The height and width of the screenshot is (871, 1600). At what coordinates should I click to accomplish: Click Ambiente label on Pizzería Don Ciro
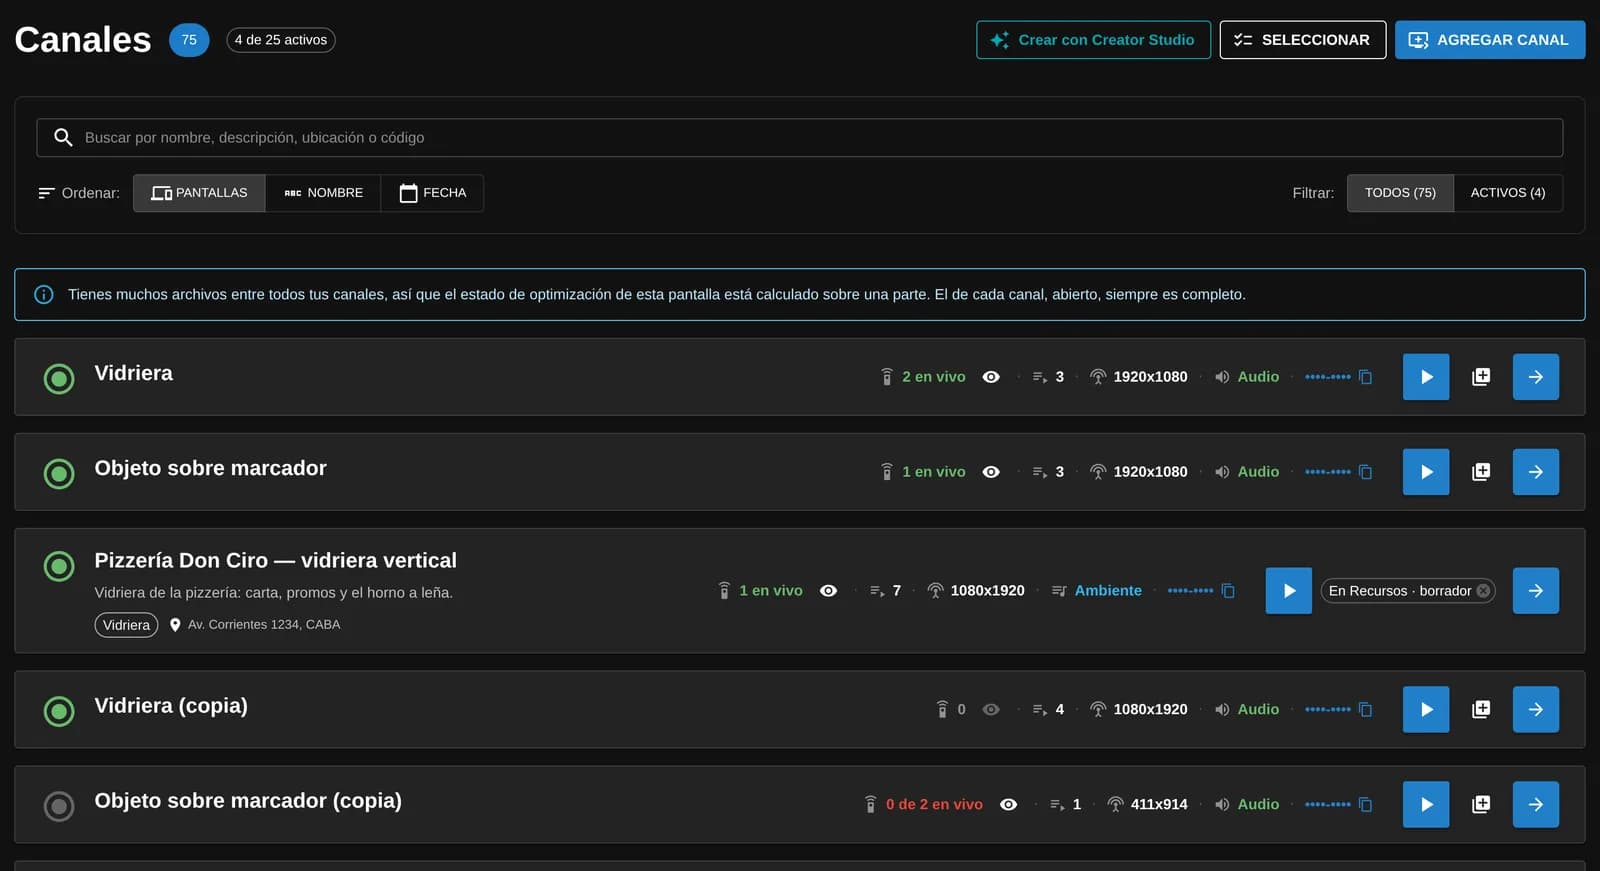pyautogui.click(x=1108, y=591)
